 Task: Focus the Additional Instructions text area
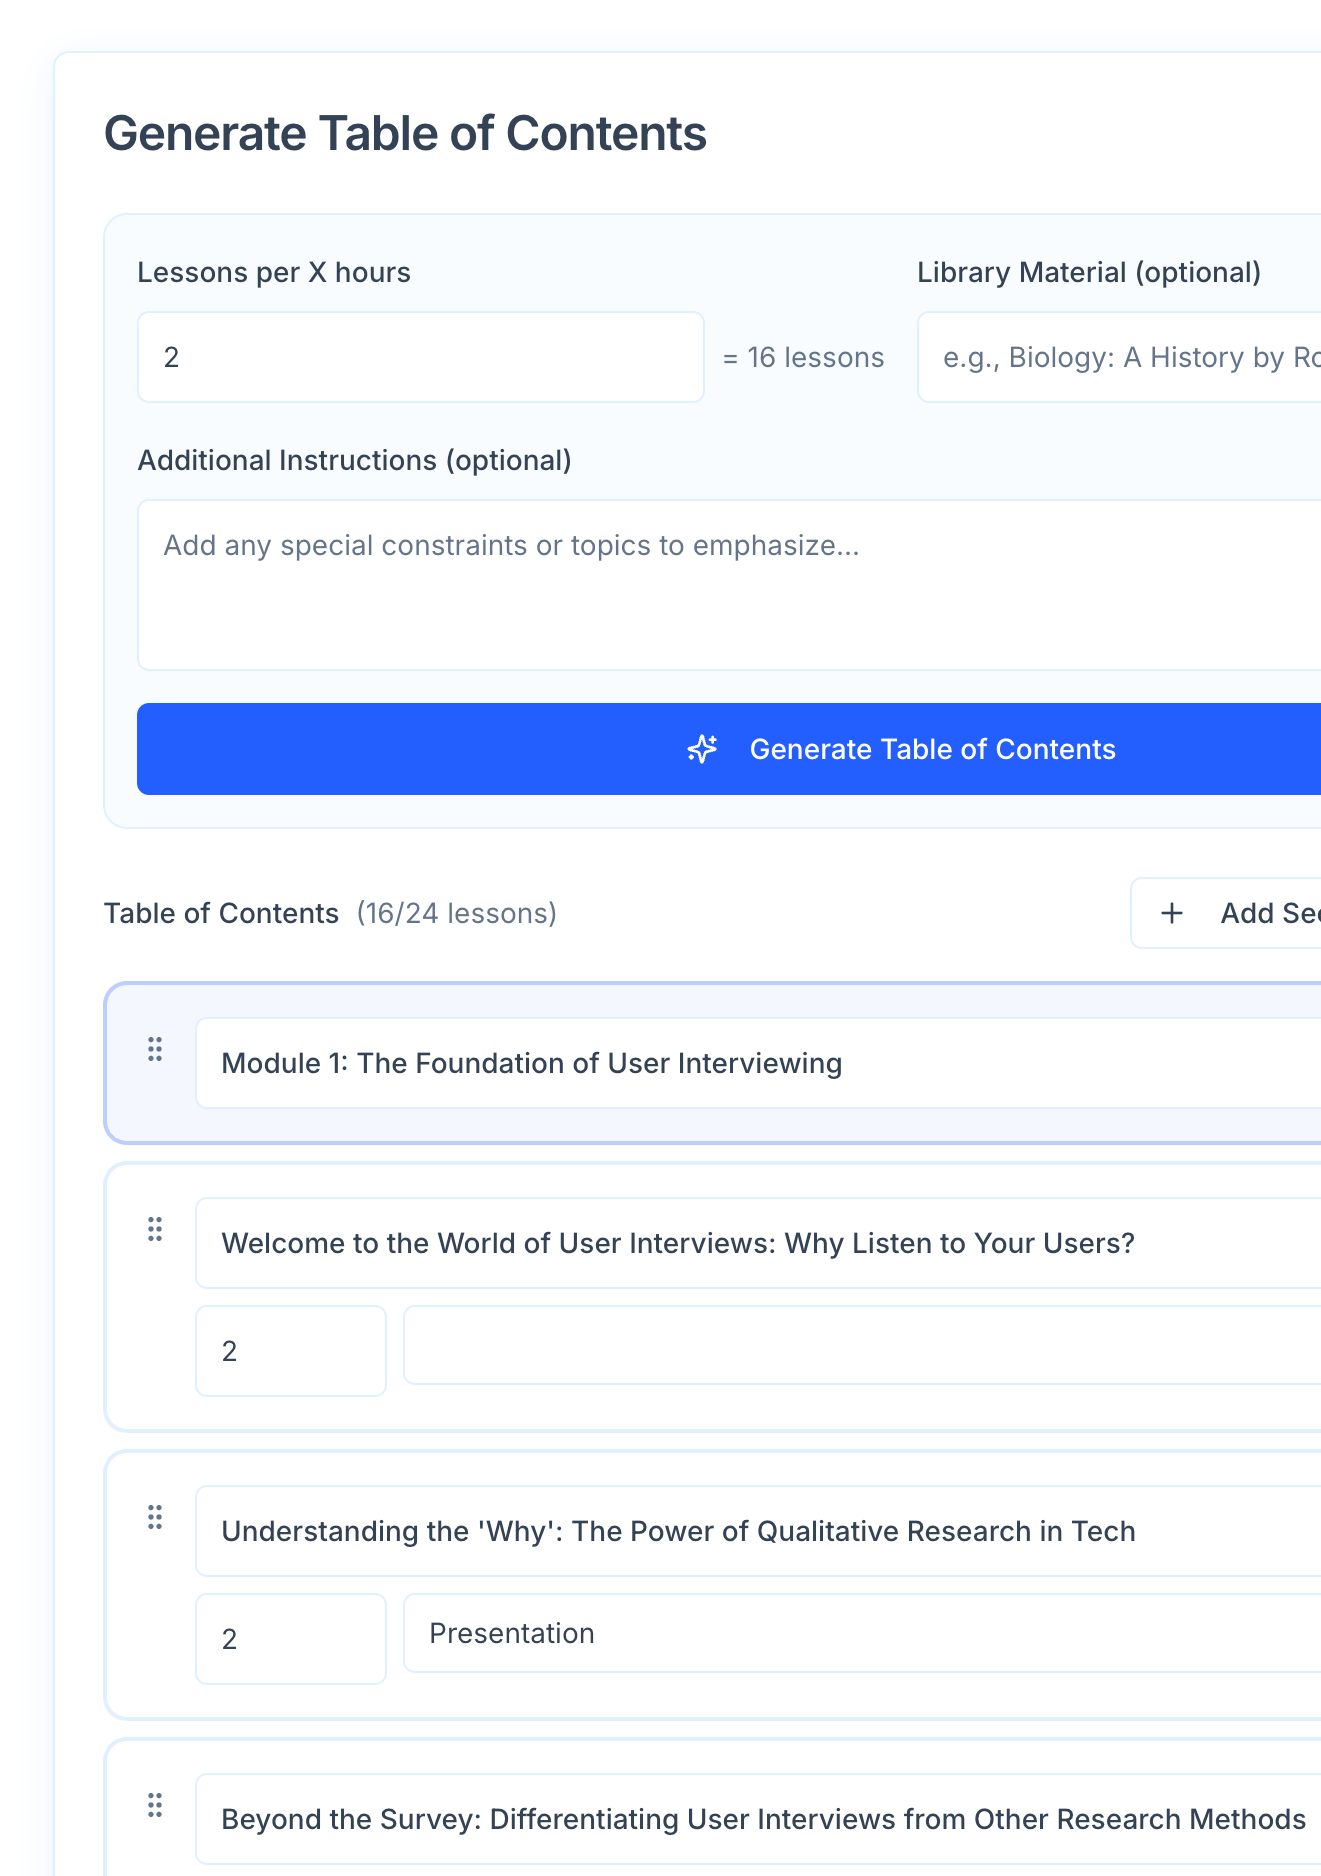point(730,585)
